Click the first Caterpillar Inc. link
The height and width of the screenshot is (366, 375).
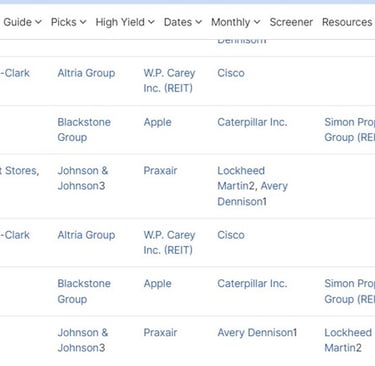252,122
